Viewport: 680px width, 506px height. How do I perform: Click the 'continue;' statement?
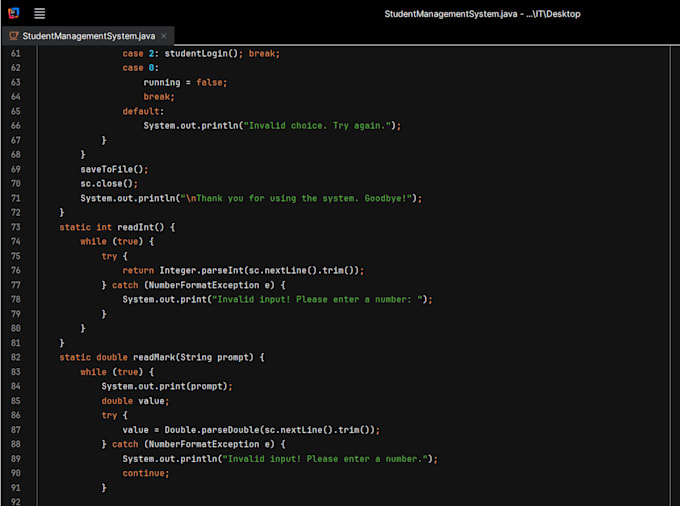tap(146, 473)
